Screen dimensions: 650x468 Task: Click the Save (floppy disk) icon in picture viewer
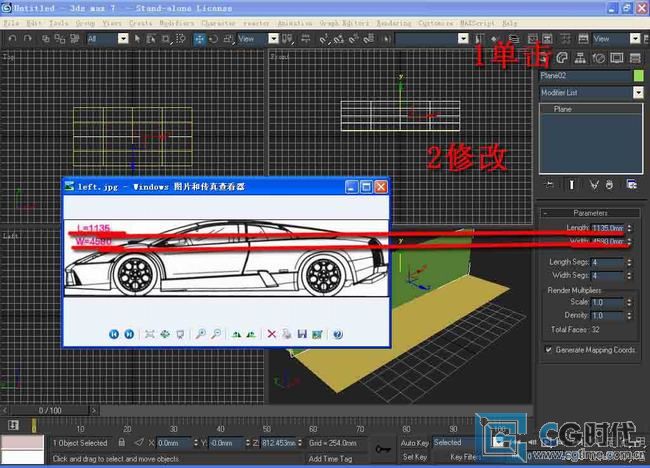(302, 334)
